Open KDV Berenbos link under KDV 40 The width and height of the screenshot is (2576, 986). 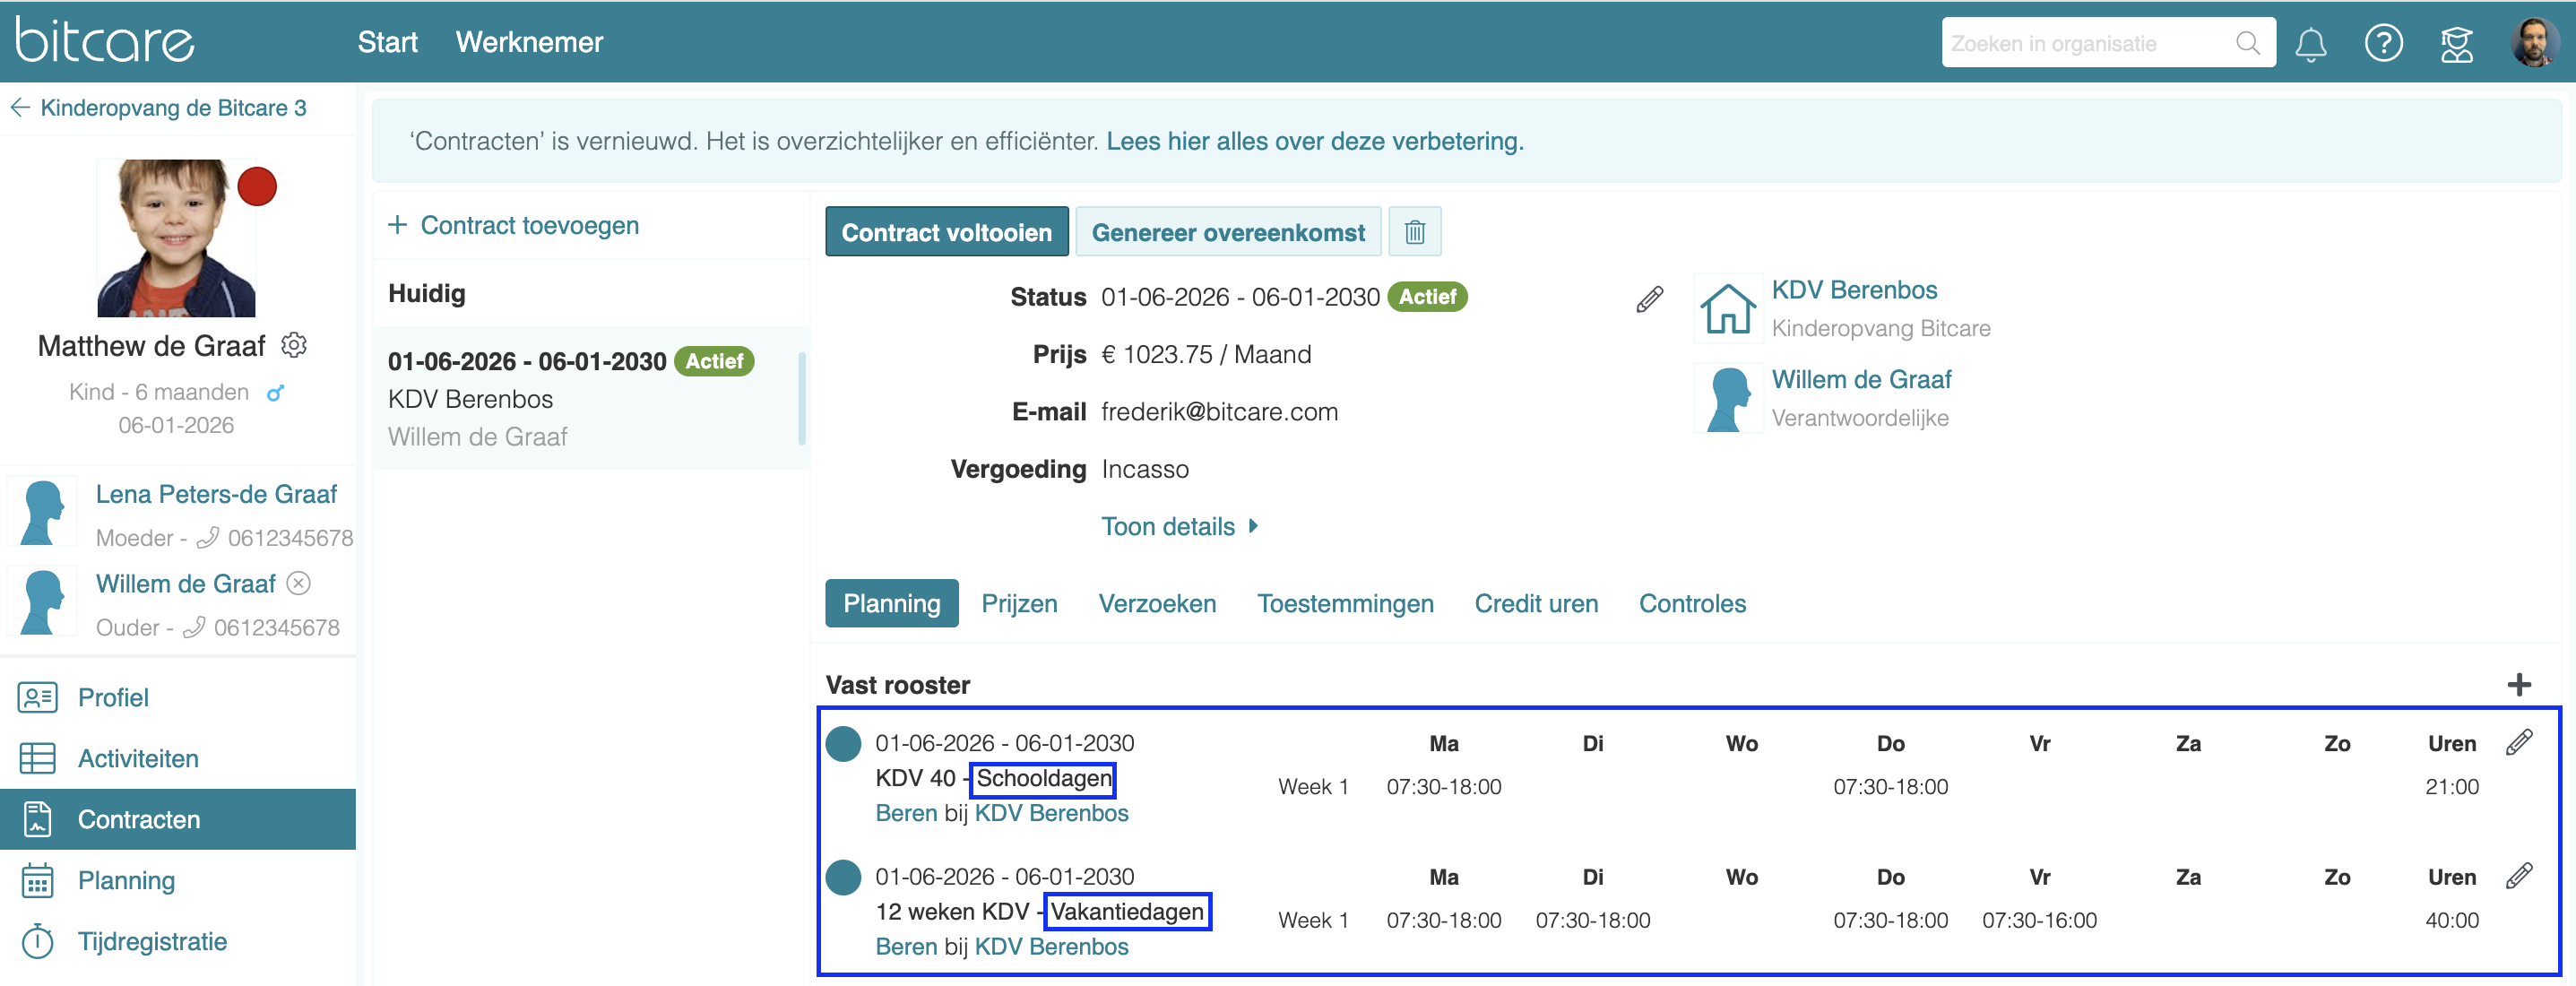click(1051, 813)
